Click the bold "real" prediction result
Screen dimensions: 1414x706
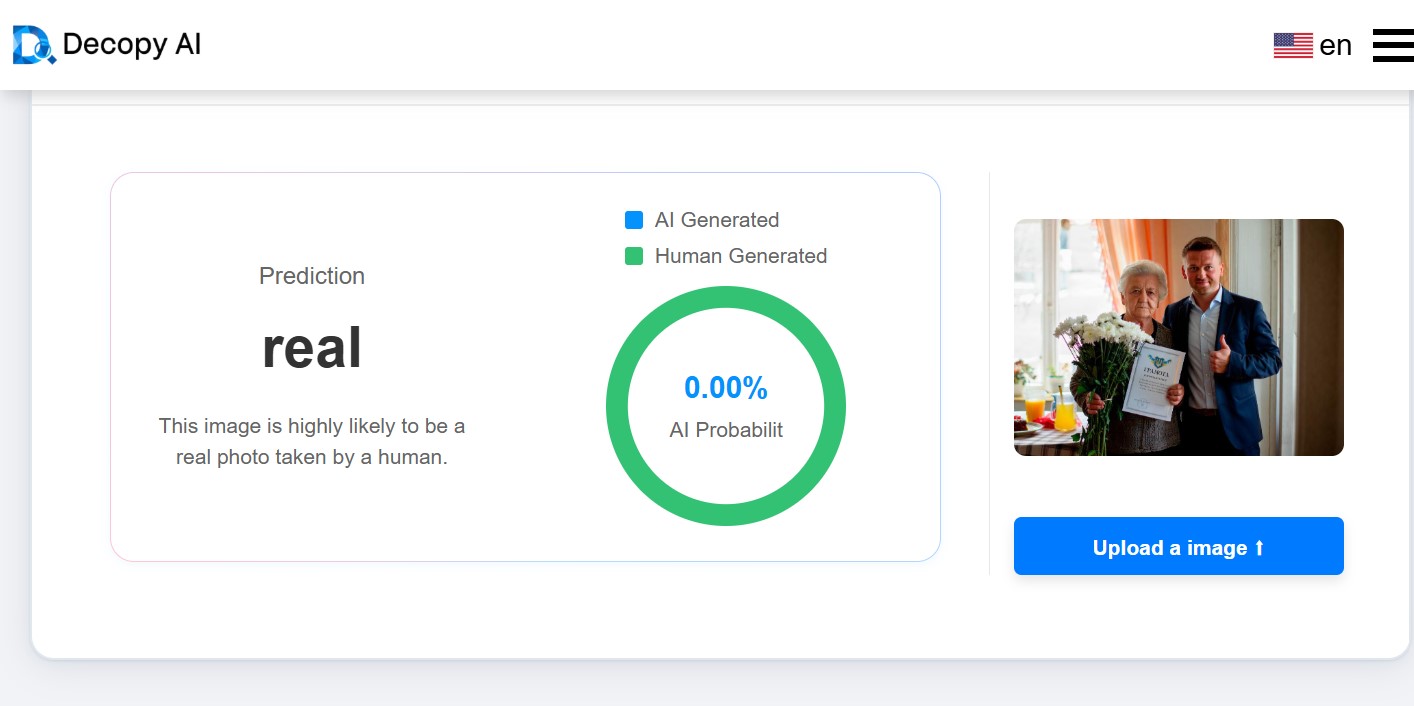[312, 348]
